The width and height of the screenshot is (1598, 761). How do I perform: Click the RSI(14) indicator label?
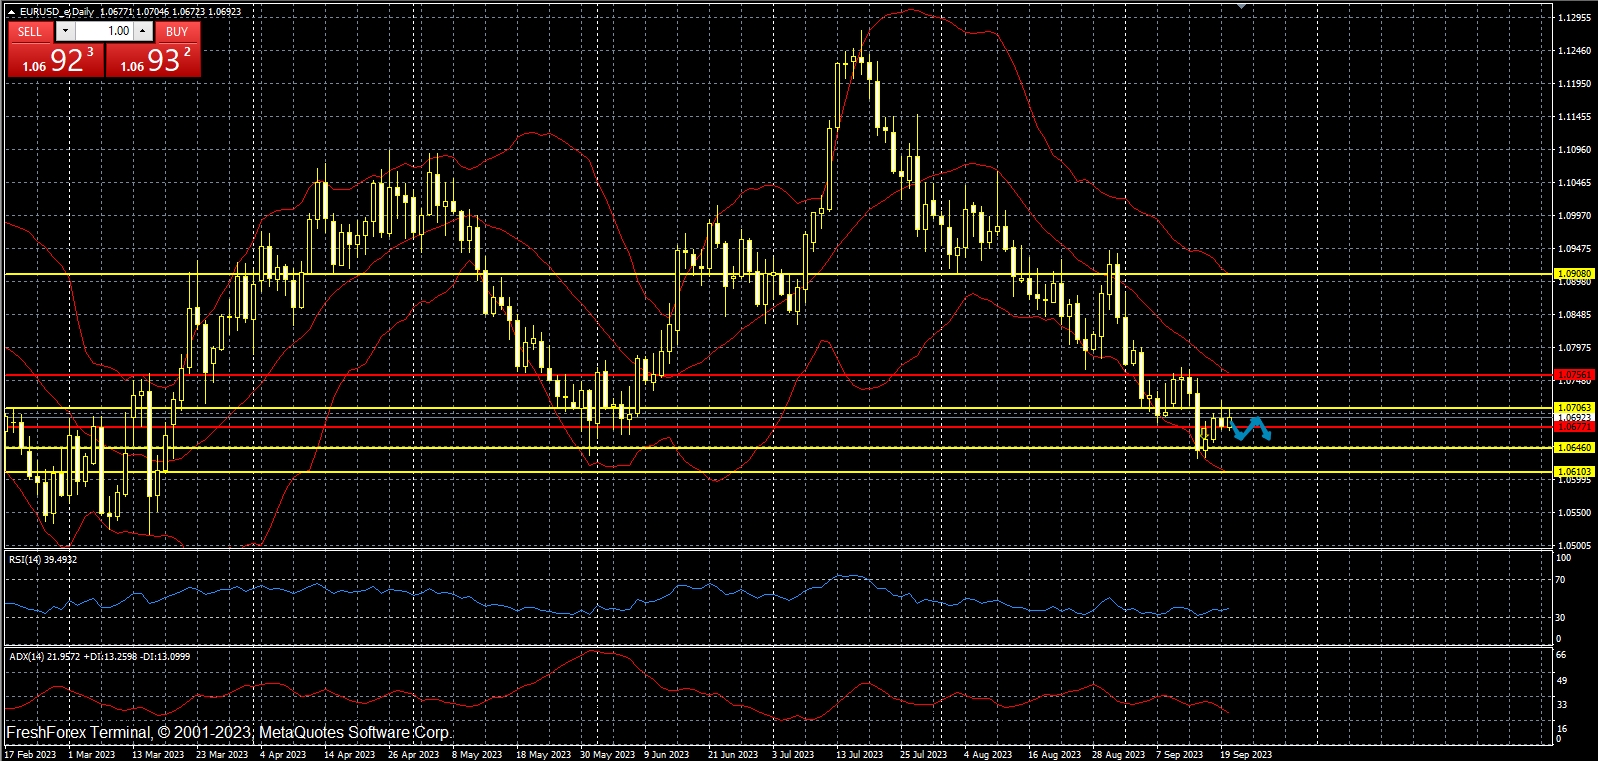[42, 560]
